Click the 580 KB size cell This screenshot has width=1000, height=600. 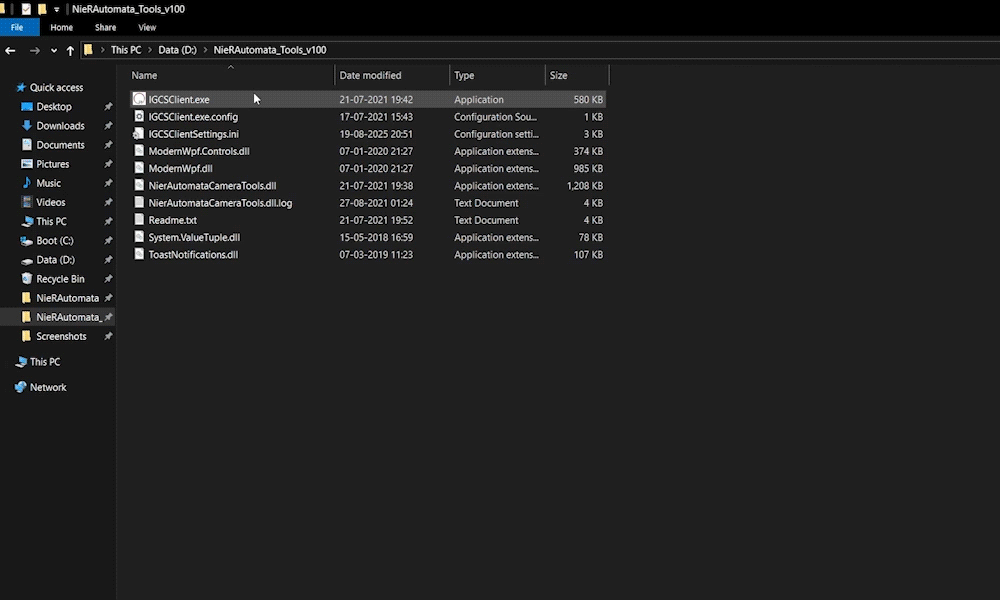pos(588,99)
